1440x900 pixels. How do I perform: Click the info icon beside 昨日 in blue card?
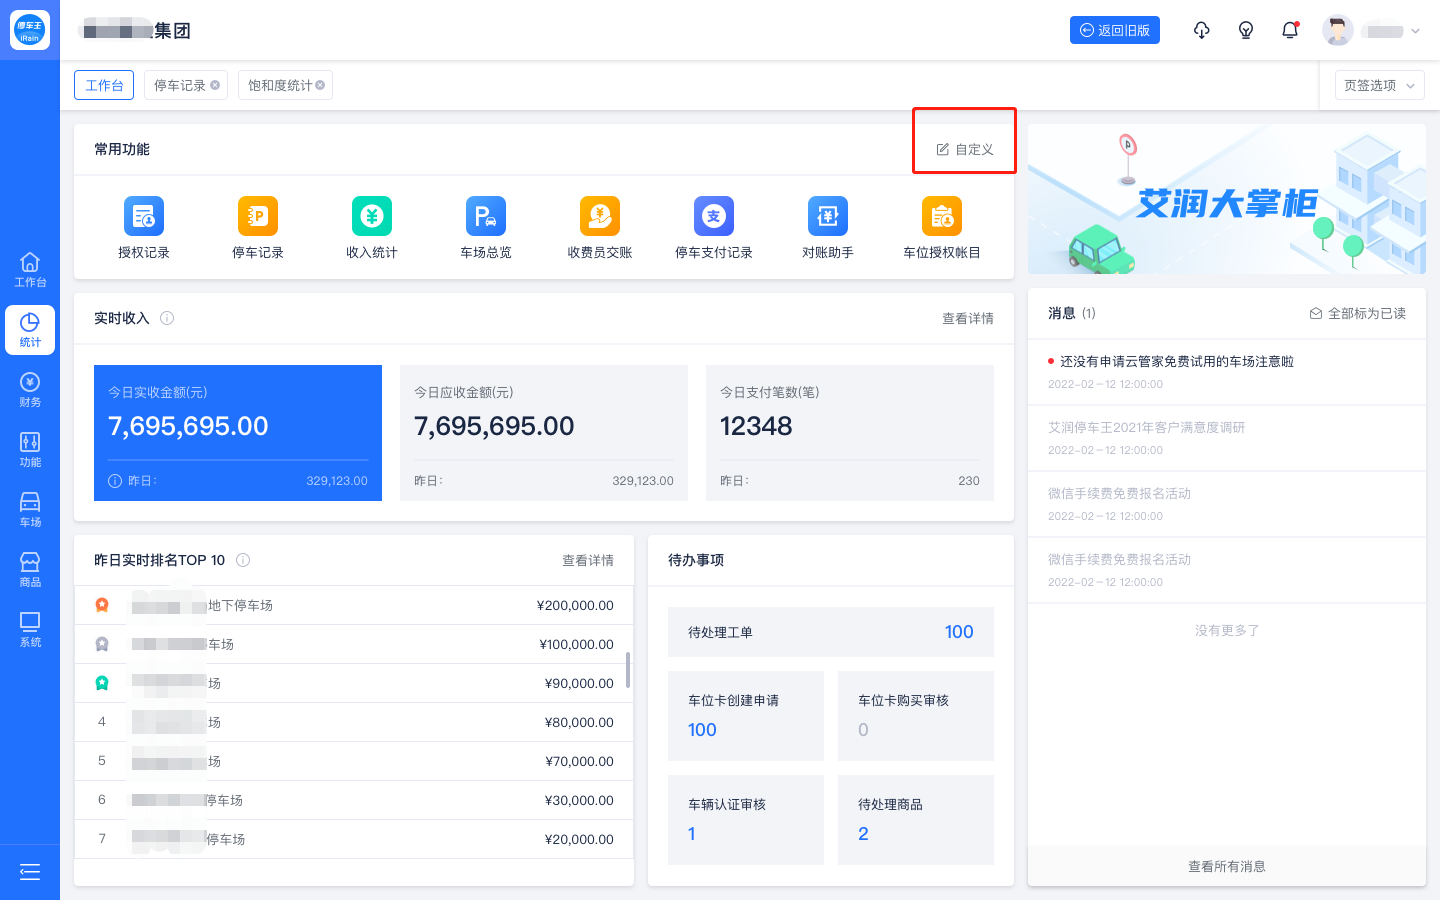(x=115, y=481)
